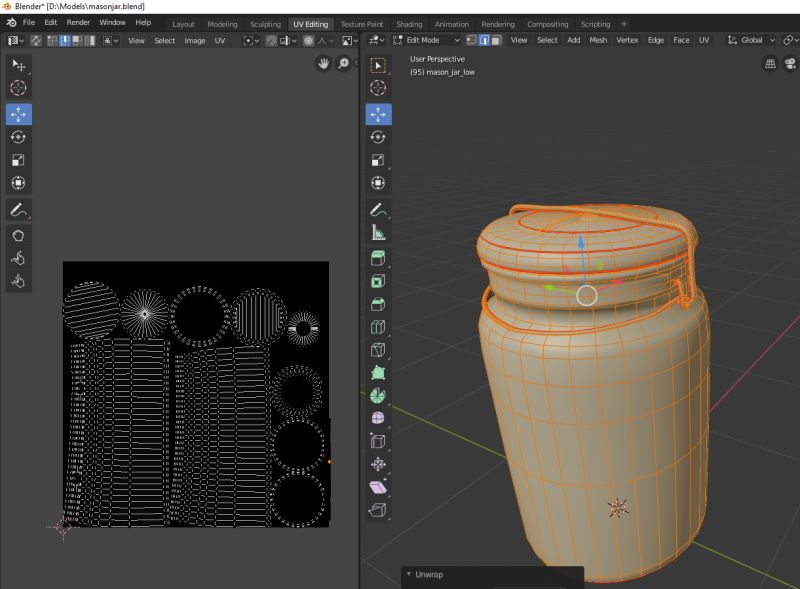
Task: Enable Vertex select mode in the viewport header
Action: click(470, 40)
